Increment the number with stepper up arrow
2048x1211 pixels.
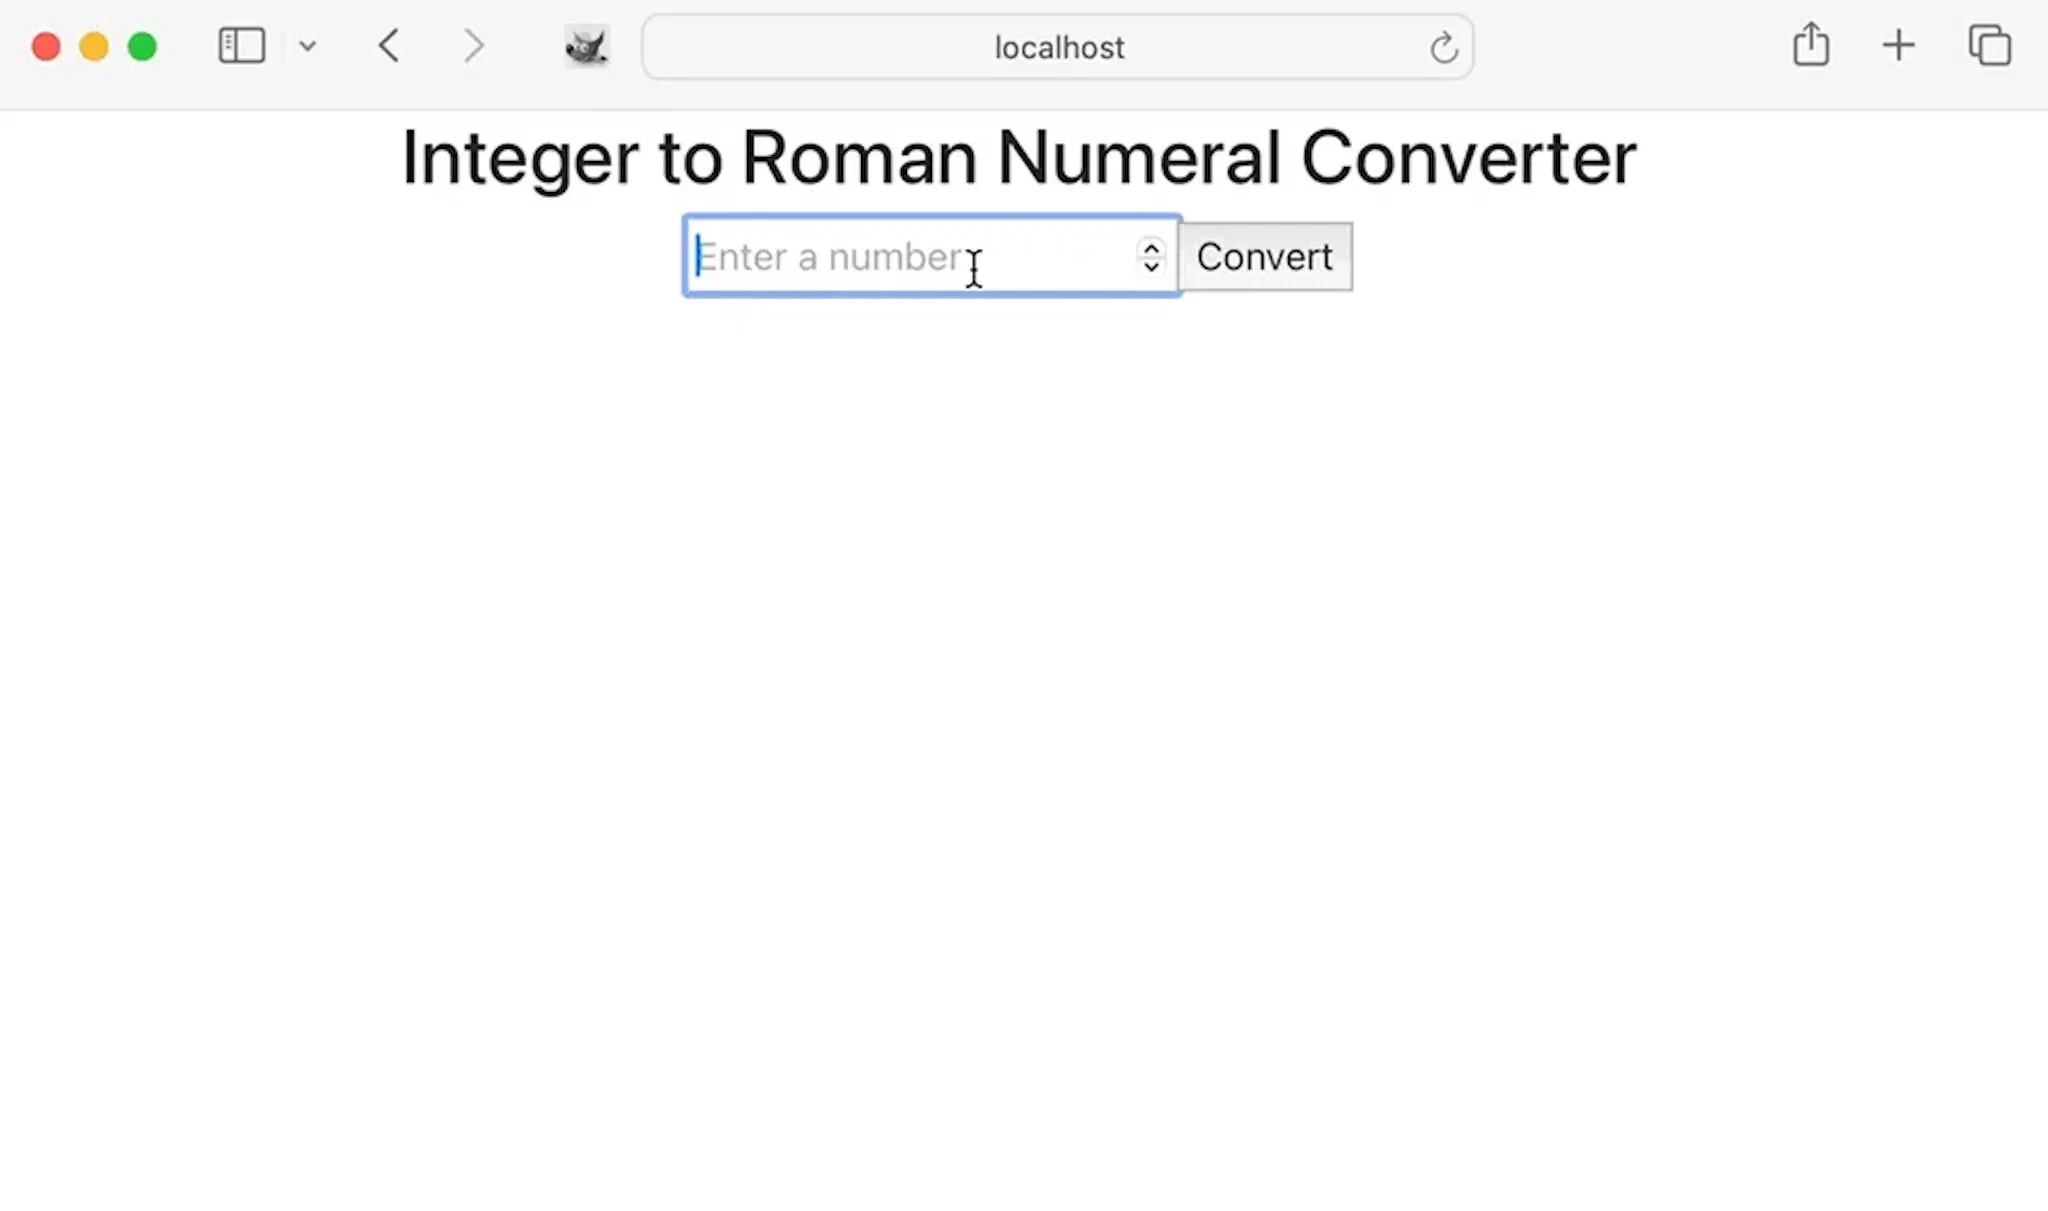1151,247
